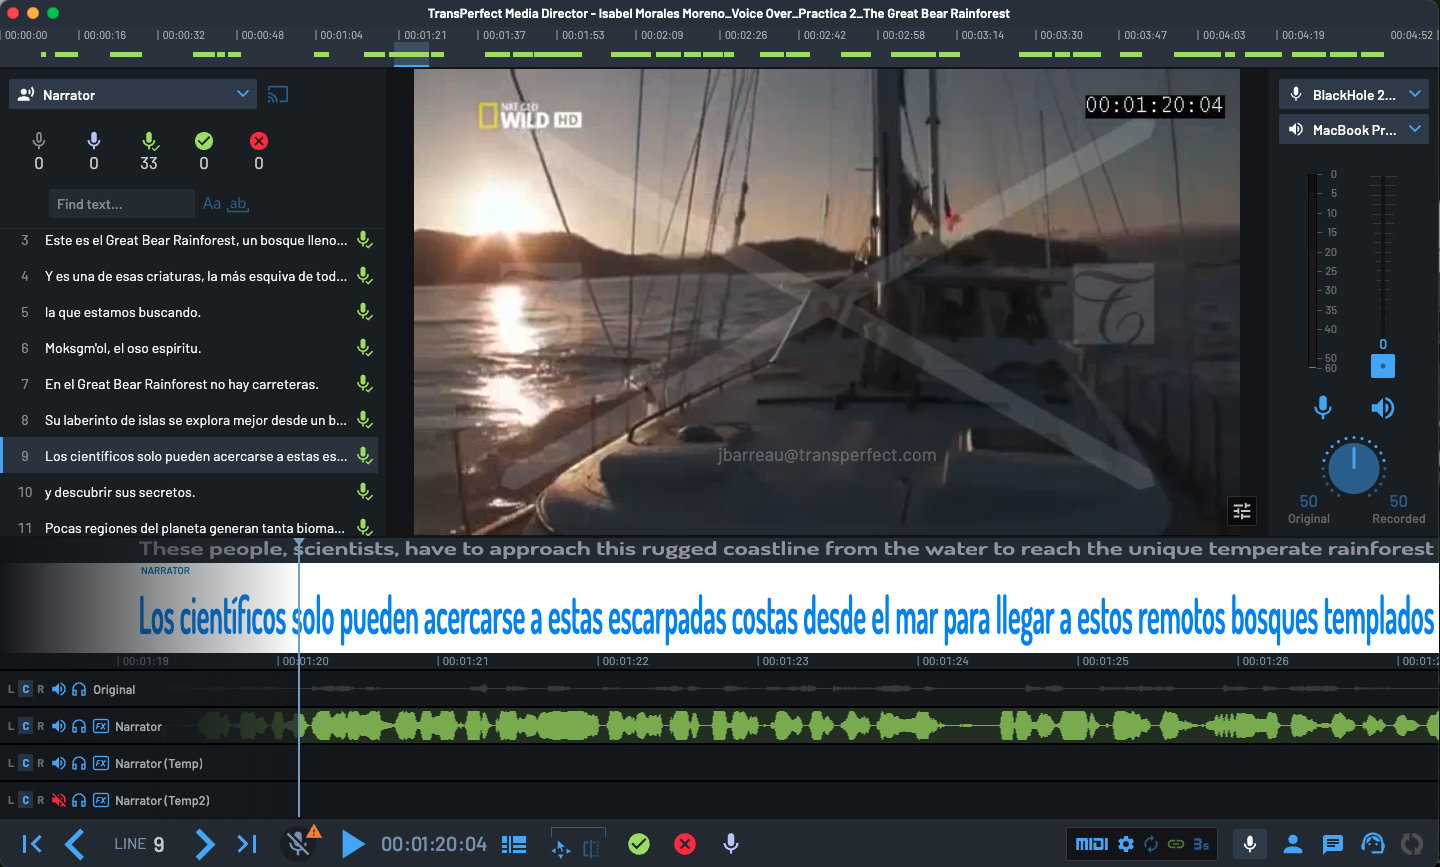Image resolution: width=1440 pixels, height=867 pixels.
Task: Toggle the microphone monitor icon in mixer
Action: (1323, 407)
